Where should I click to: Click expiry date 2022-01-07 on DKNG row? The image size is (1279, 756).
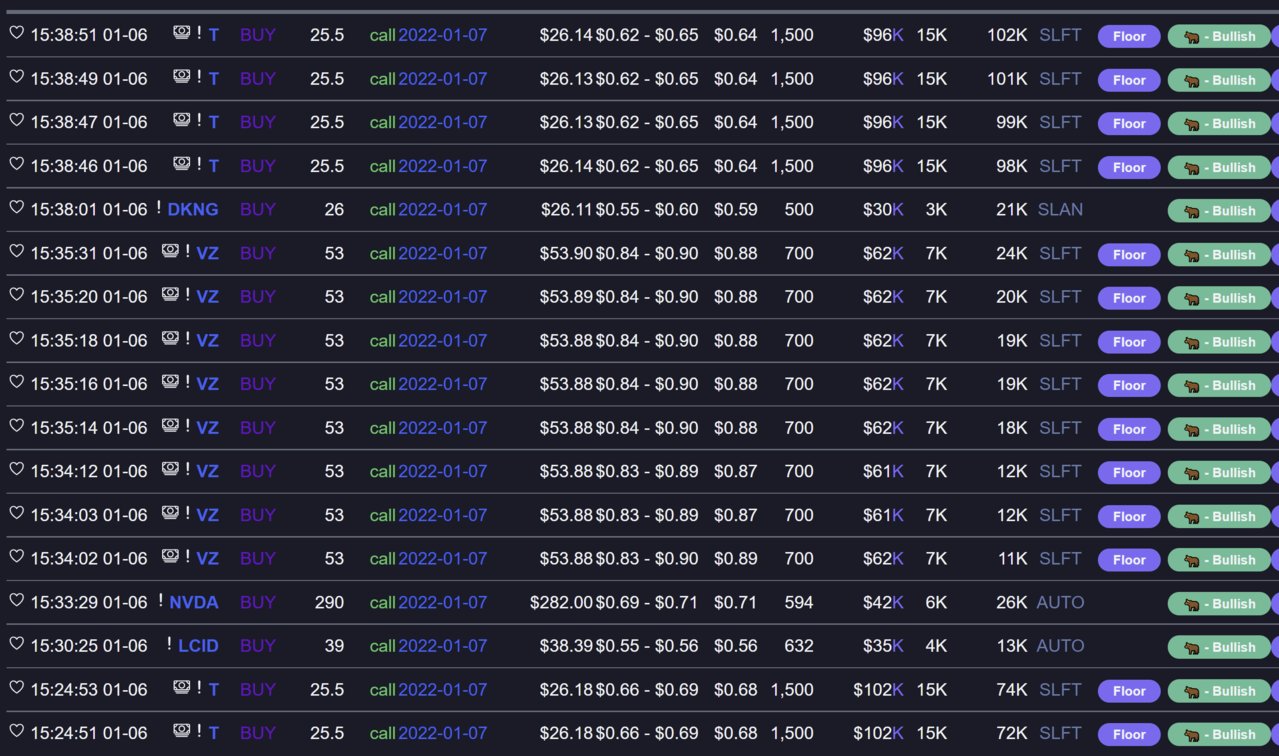pos(442,210)
